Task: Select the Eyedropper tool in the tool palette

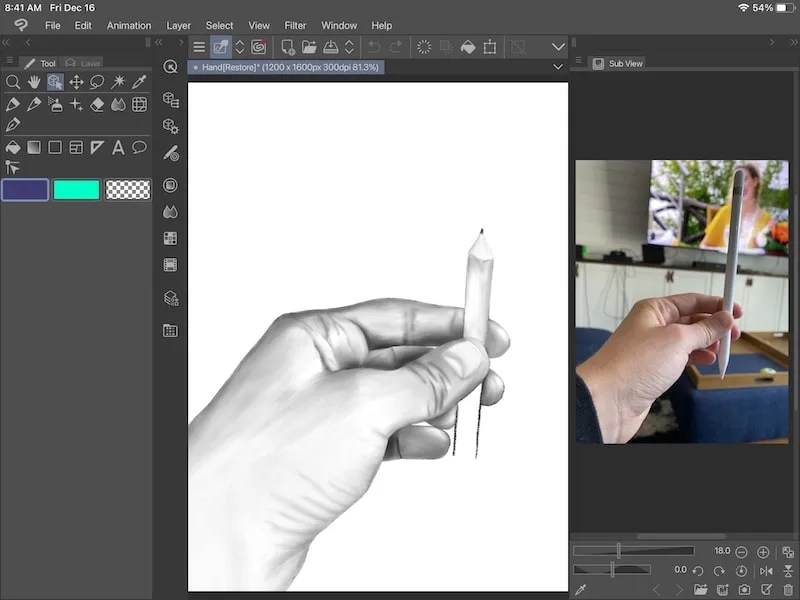Action: 139,82
